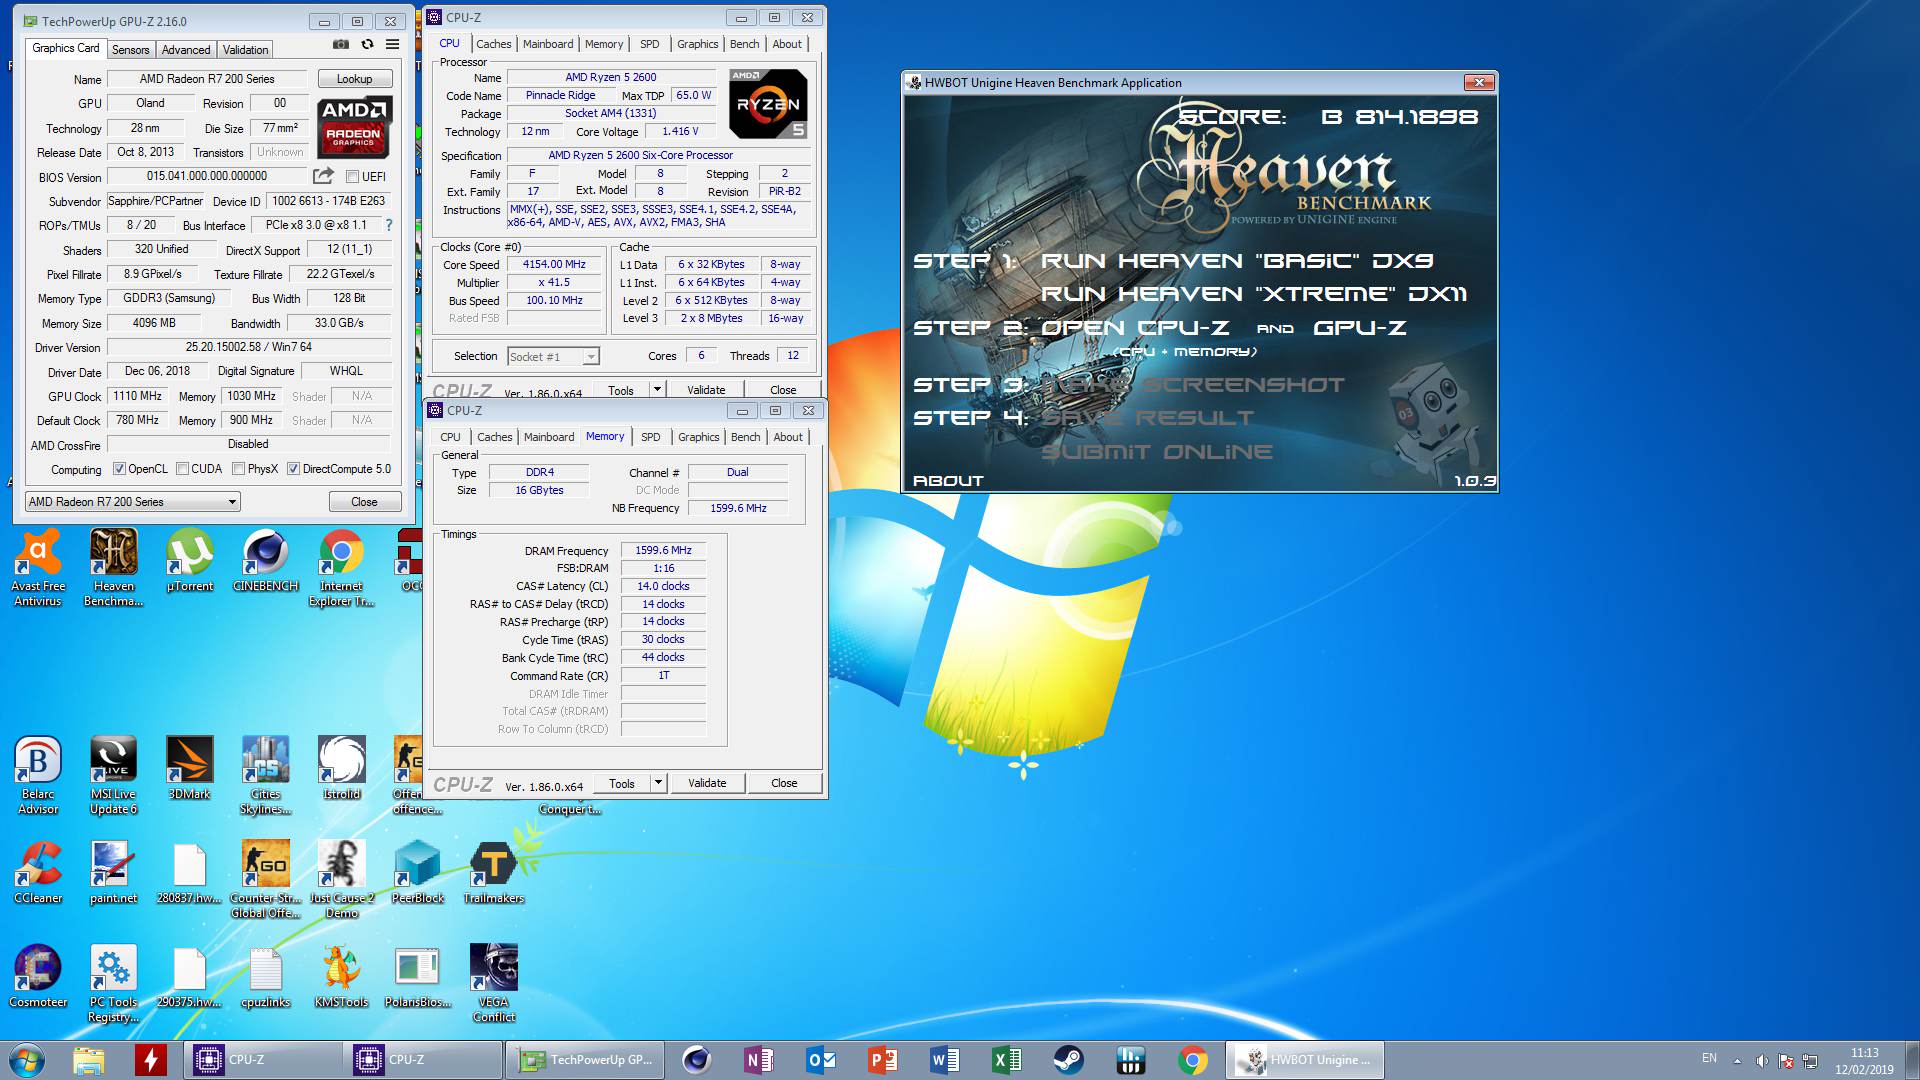Open SPD tab in upper CPU-Z
Viewport: 1920px width, 1080px height.
650,44
